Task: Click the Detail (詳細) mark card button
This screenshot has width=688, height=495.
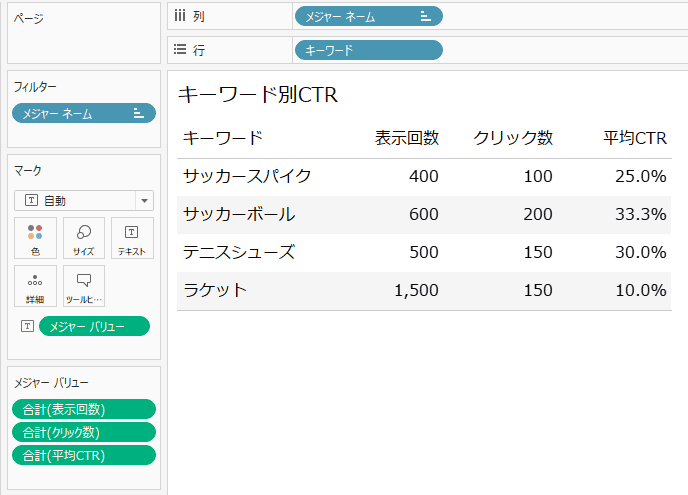Action: 35,286
